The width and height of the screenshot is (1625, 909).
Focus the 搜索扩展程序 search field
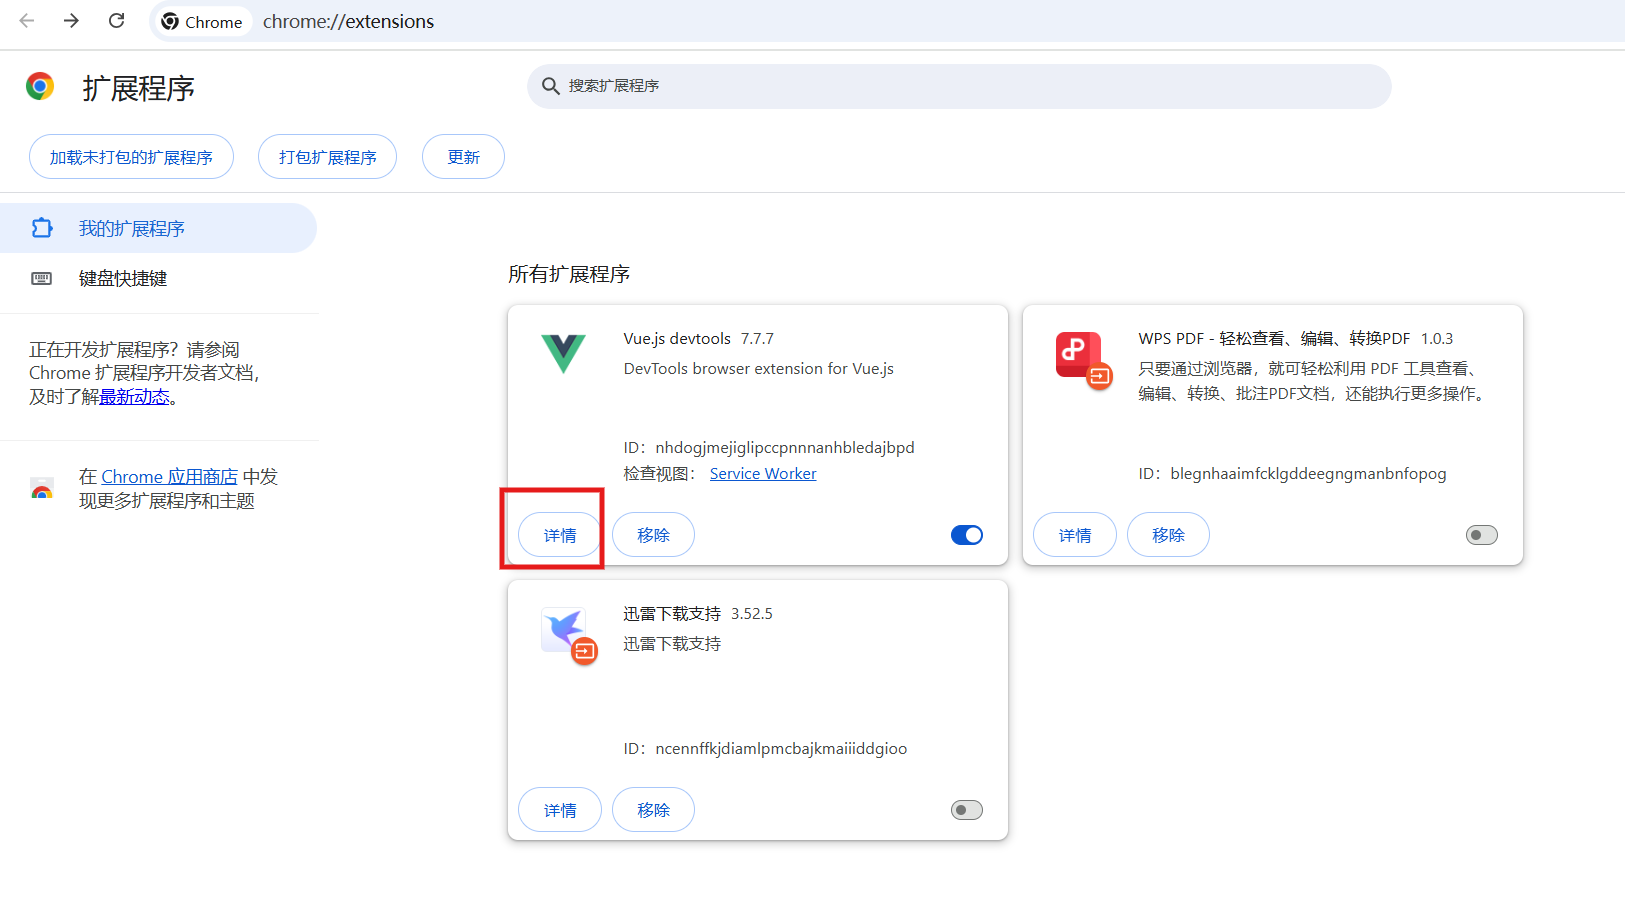pos(959,86)
